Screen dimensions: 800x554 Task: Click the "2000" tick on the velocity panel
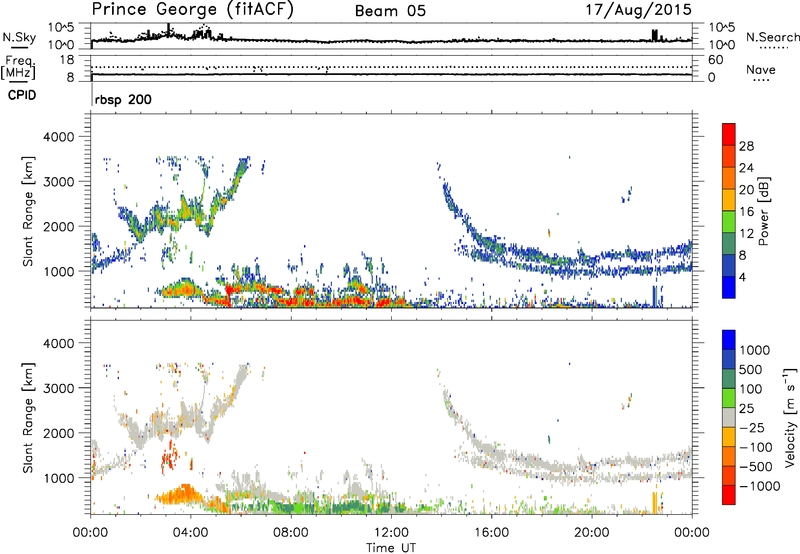click(x=58, y=433)
